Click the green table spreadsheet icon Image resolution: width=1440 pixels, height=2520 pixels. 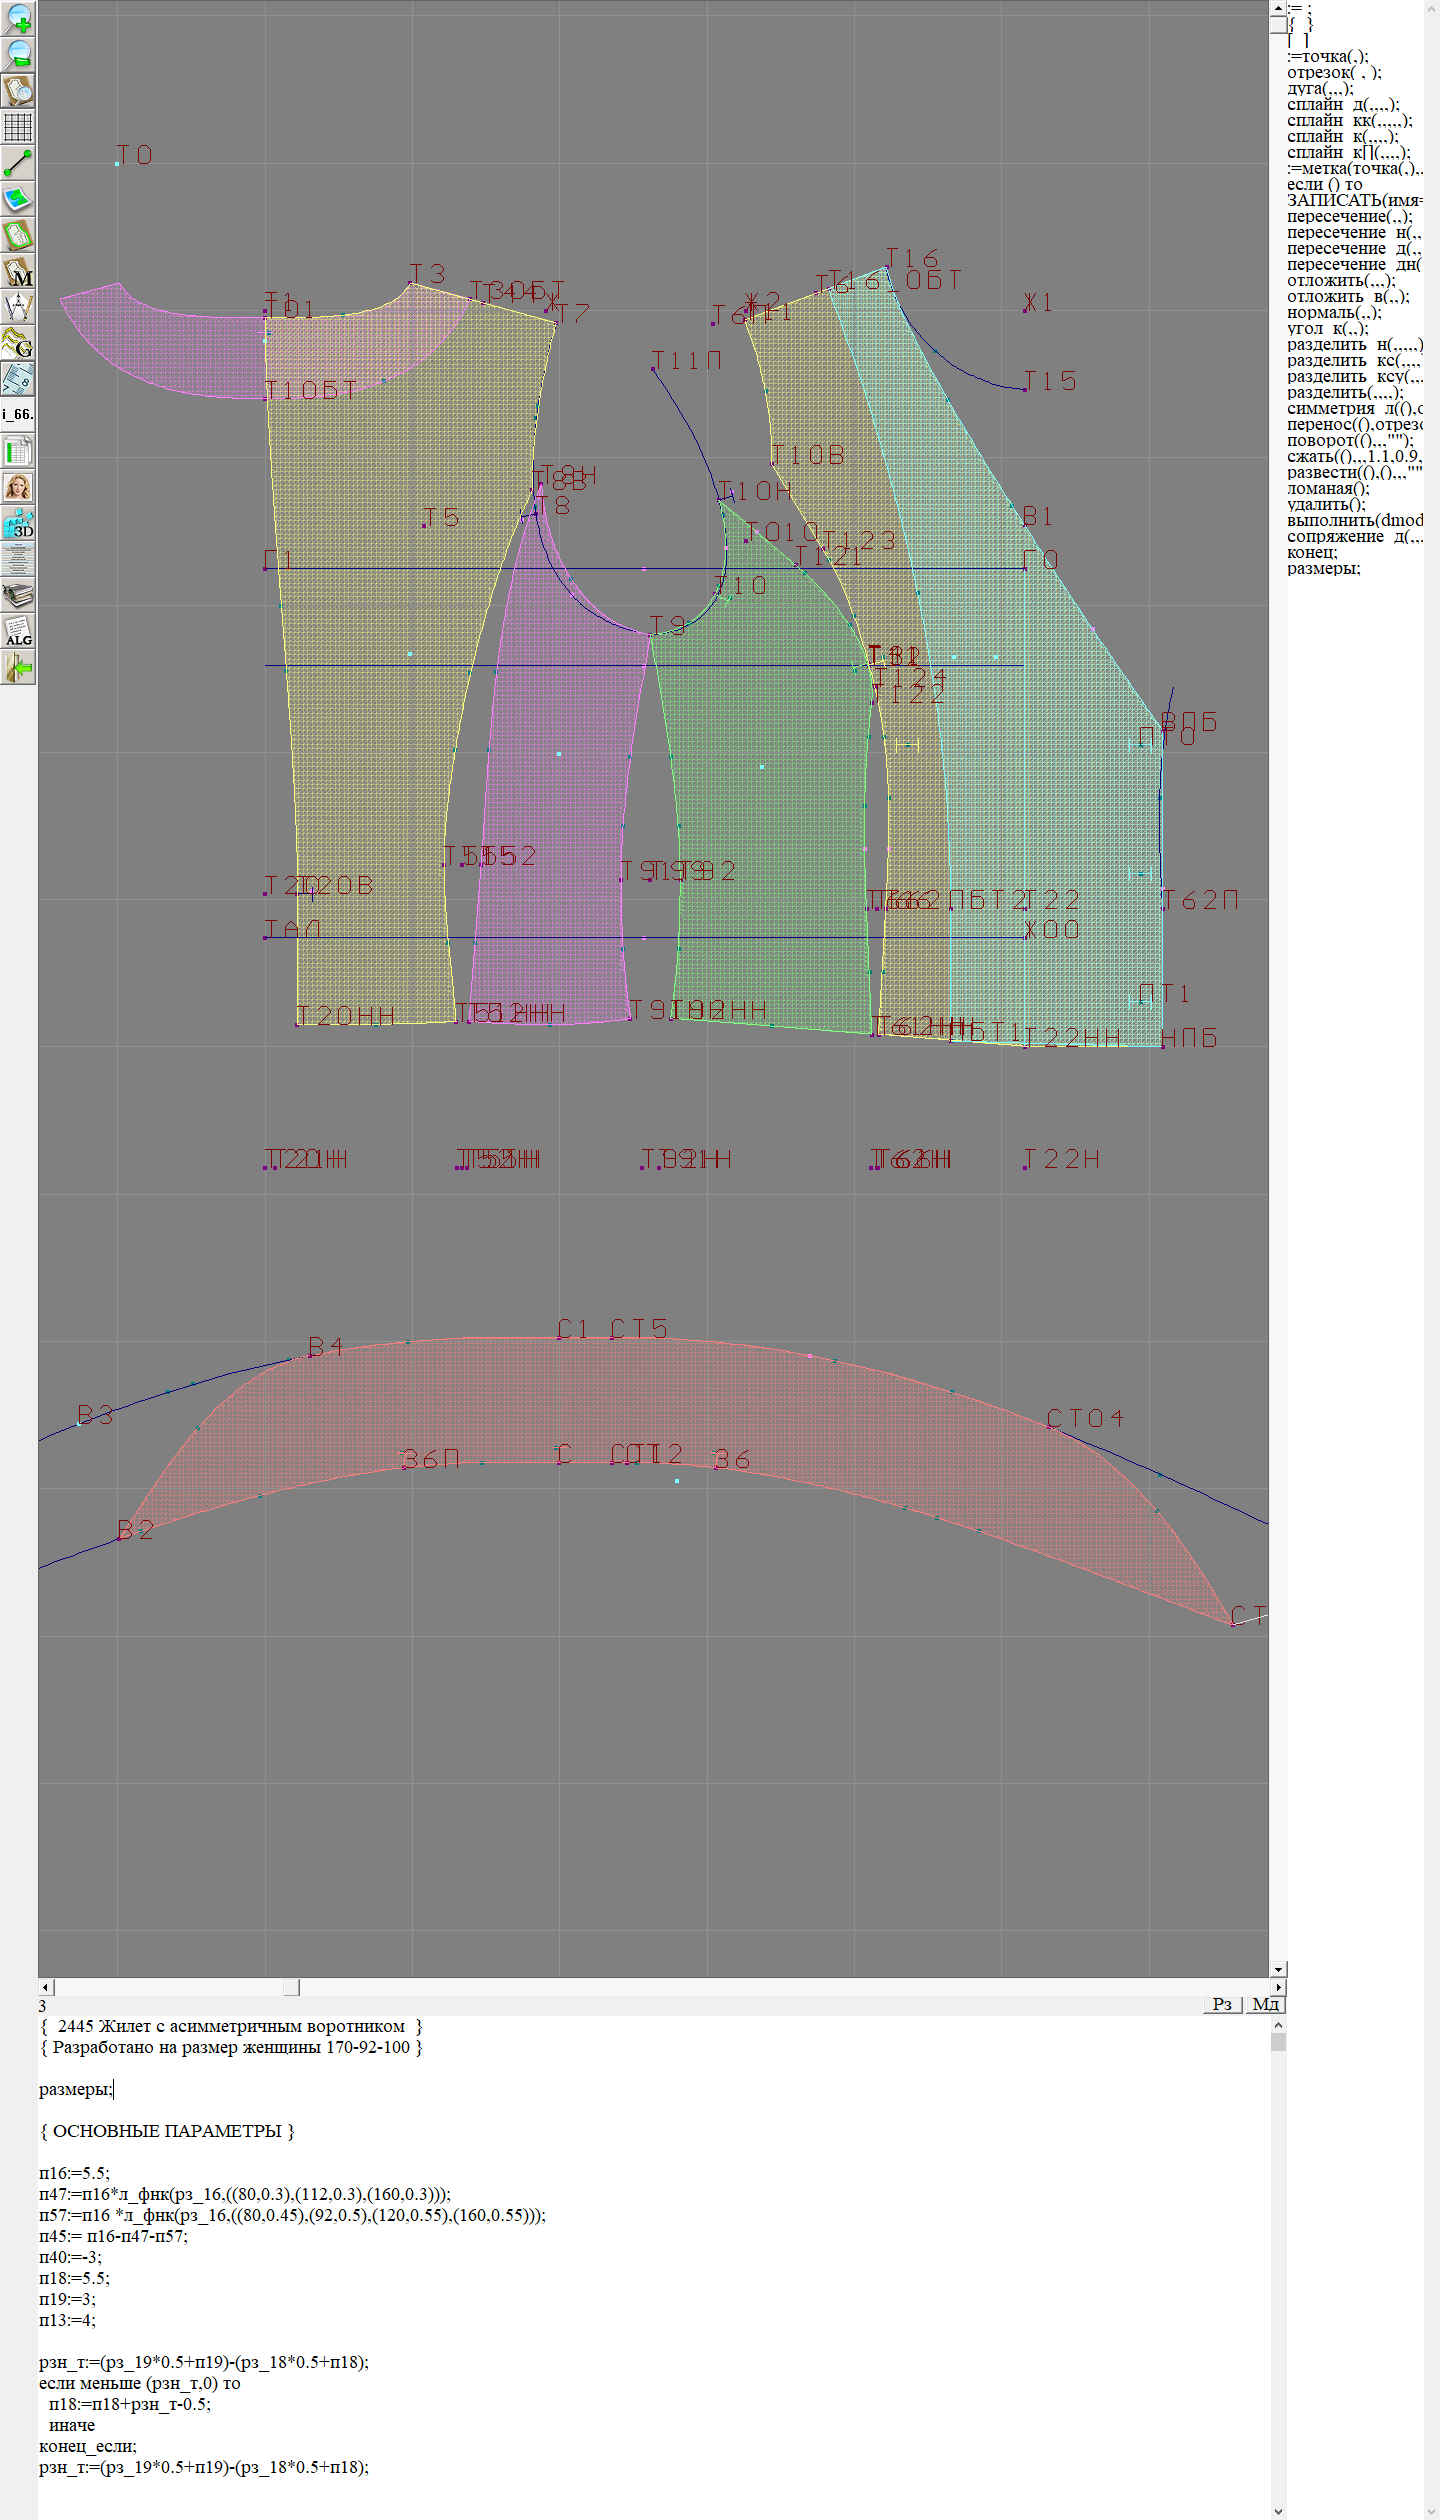[18, 451]
